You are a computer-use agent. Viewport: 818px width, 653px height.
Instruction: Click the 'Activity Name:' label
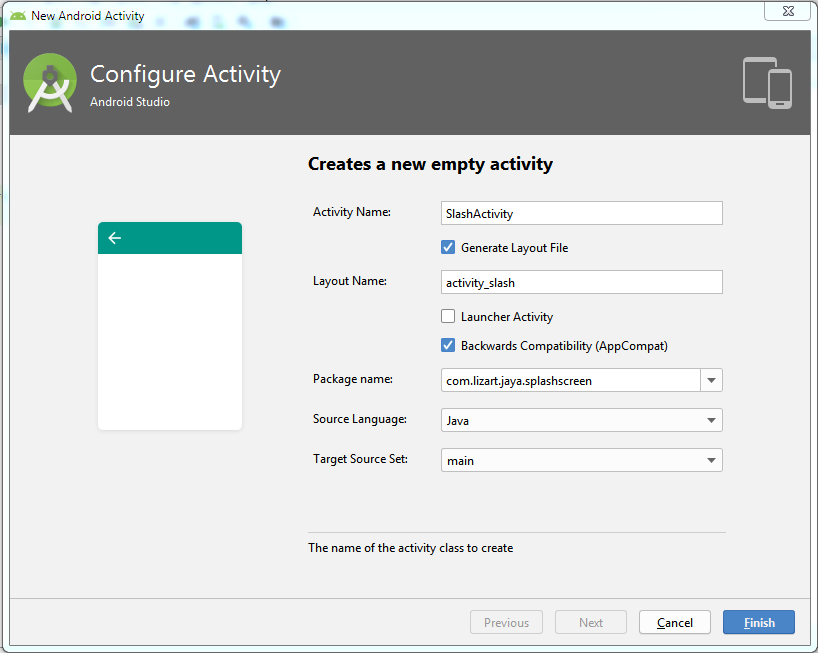(x=352, y=212)
